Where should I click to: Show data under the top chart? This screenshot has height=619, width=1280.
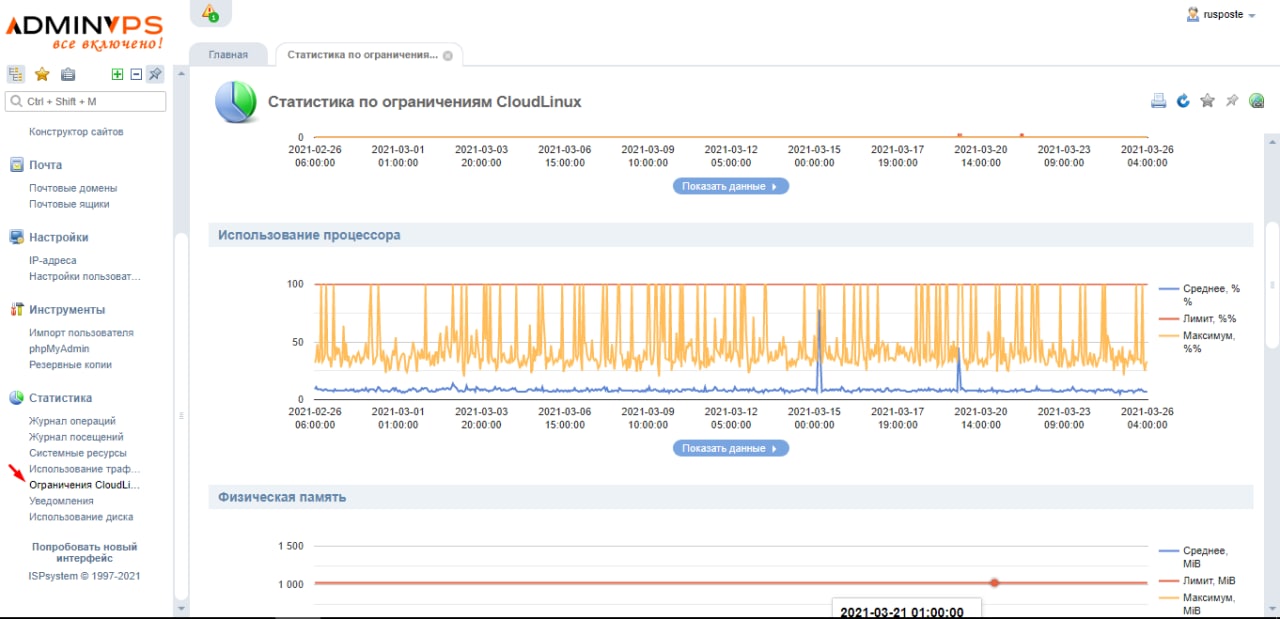coord(730,186)
